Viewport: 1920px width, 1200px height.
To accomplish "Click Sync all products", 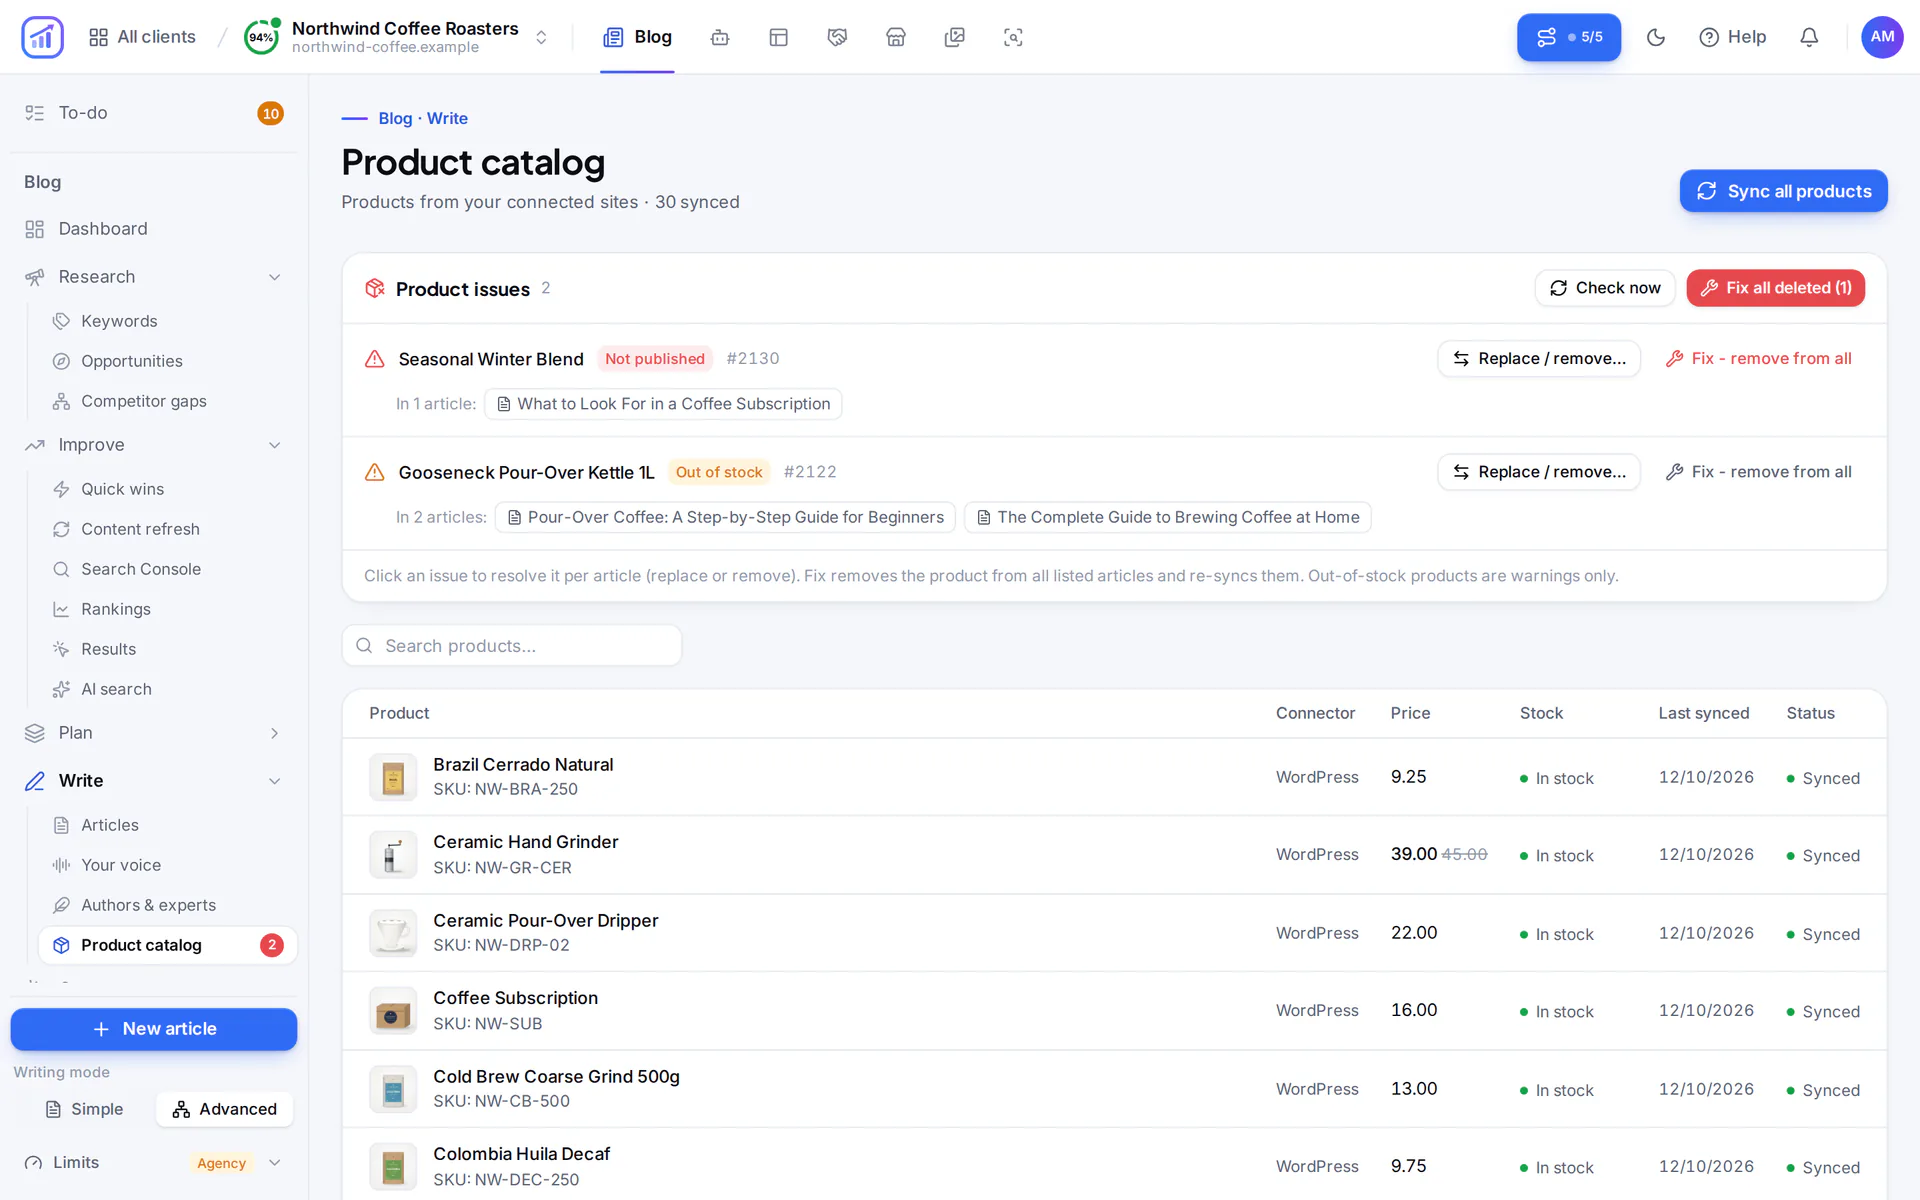I will pos(1783,191).
